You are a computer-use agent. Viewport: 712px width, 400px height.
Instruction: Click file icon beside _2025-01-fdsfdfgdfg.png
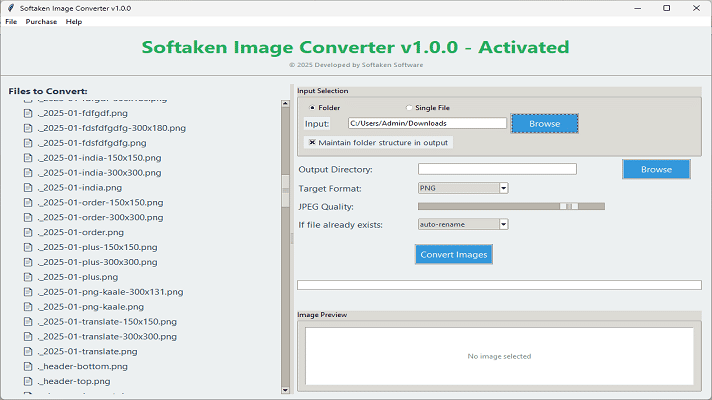click(28, 143)
